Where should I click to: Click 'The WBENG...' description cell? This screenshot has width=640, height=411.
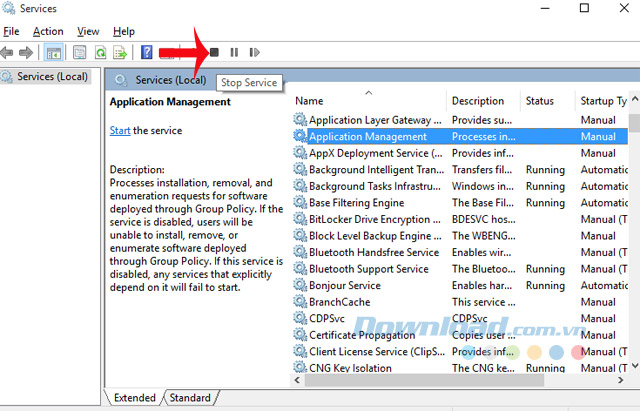(483, 236)
